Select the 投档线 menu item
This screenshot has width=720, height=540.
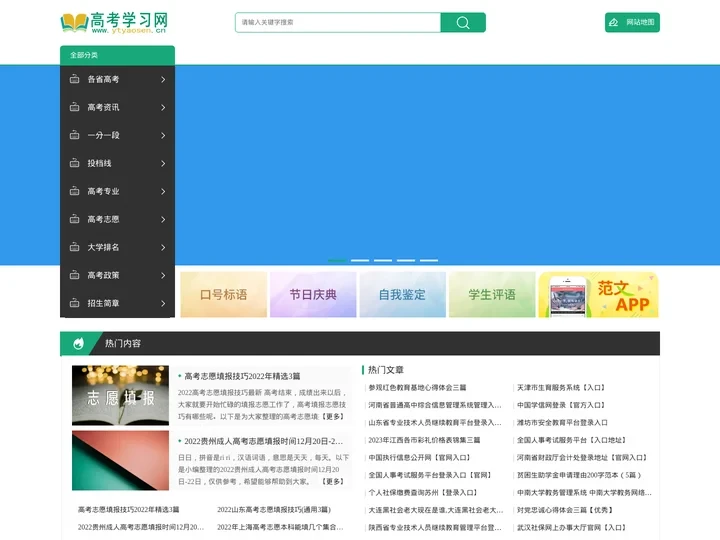tap(117, 163)
